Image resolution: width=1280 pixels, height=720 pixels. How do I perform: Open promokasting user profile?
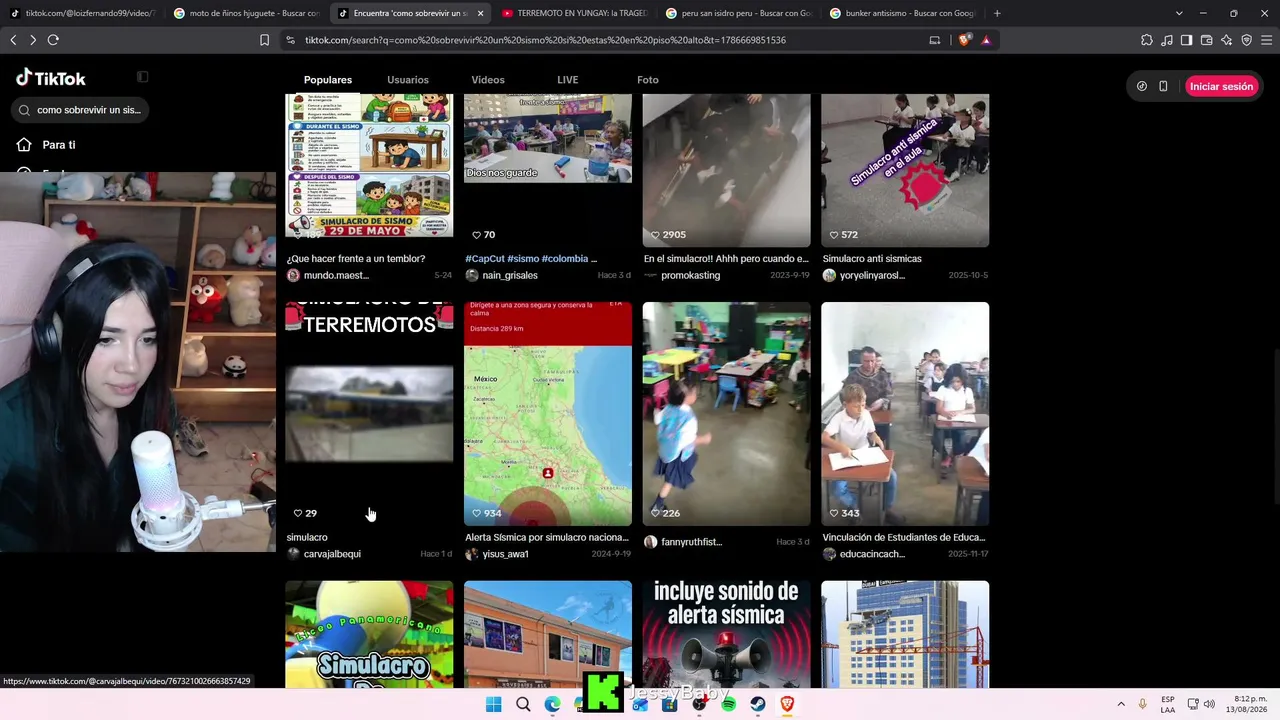(x=683, y=275)
